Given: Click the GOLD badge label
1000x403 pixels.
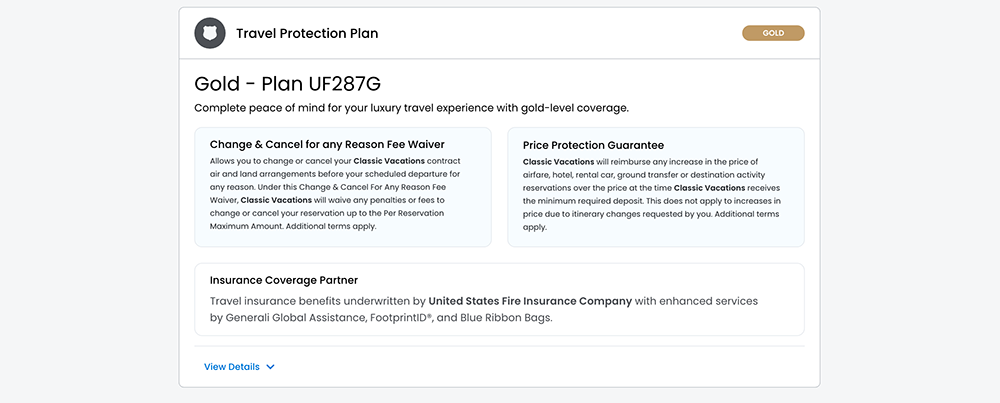Looking at the screenshot, I should click(773, 33).
